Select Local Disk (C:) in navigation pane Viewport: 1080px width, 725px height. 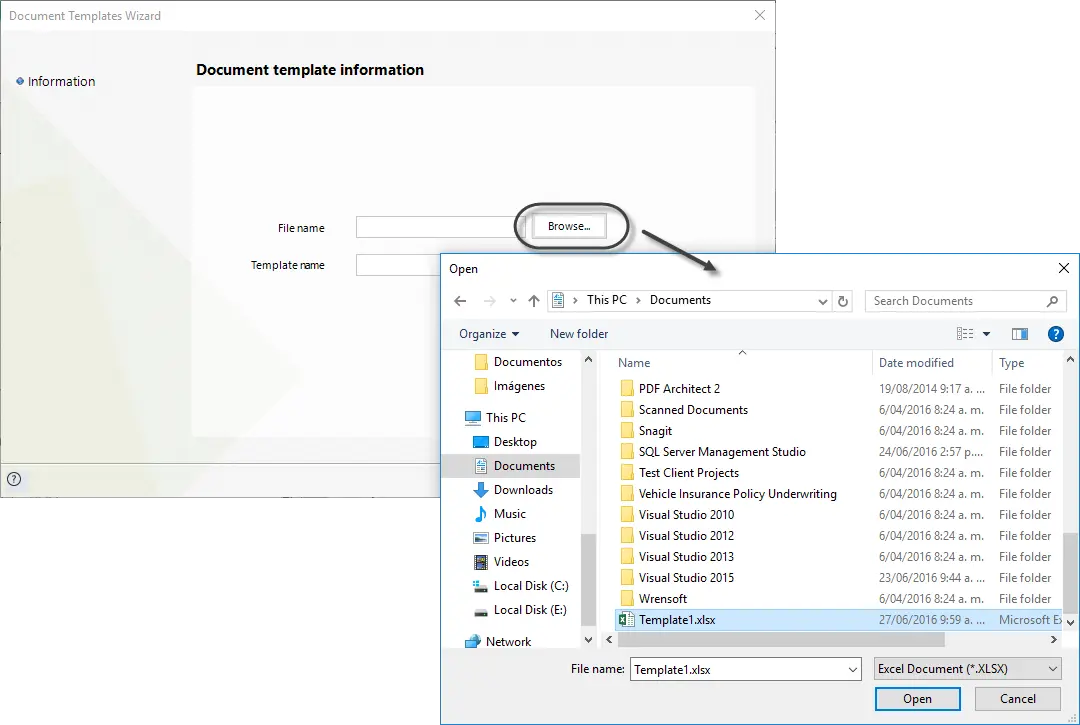pyautogui.click(x=521, y=586)
